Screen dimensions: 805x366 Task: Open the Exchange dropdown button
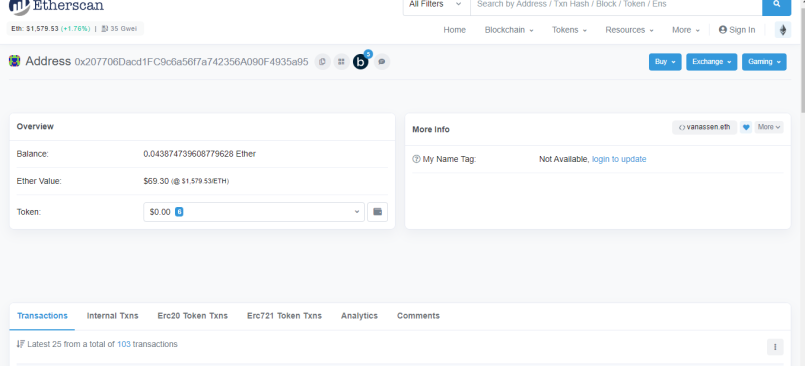[x=712, y=62]
